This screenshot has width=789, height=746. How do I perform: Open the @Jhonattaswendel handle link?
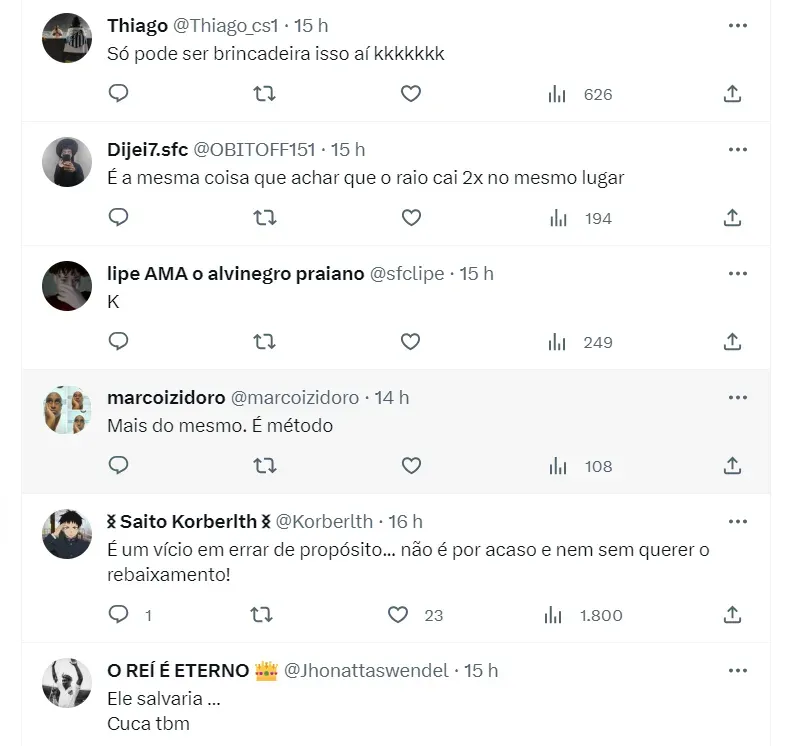[367, 670]
